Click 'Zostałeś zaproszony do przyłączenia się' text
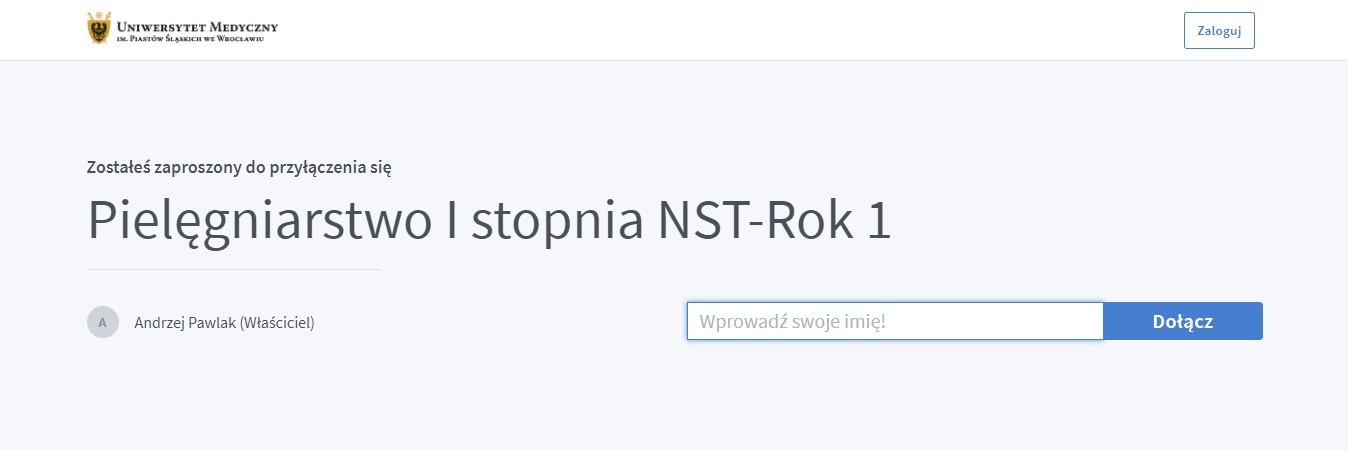 tap(239, 167)
